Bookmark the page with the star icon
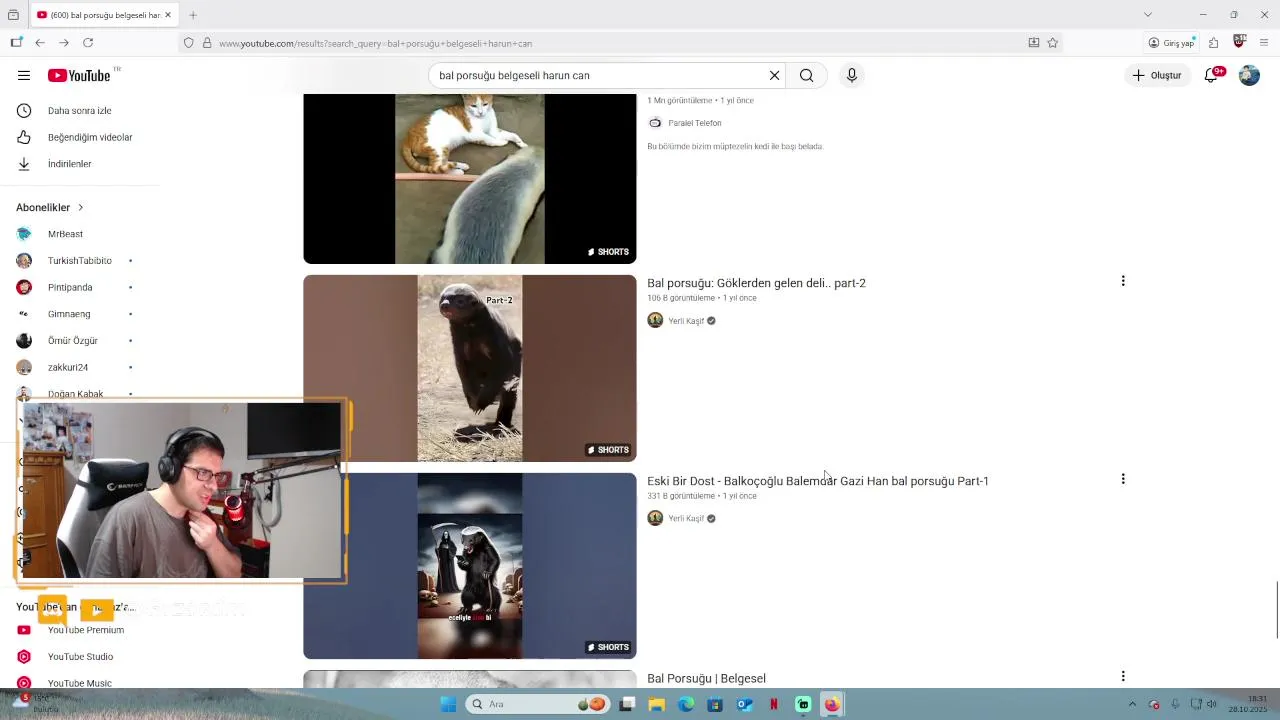Image resolution: width=1280 pixels, height=720 pixels. click(1052, 43)
